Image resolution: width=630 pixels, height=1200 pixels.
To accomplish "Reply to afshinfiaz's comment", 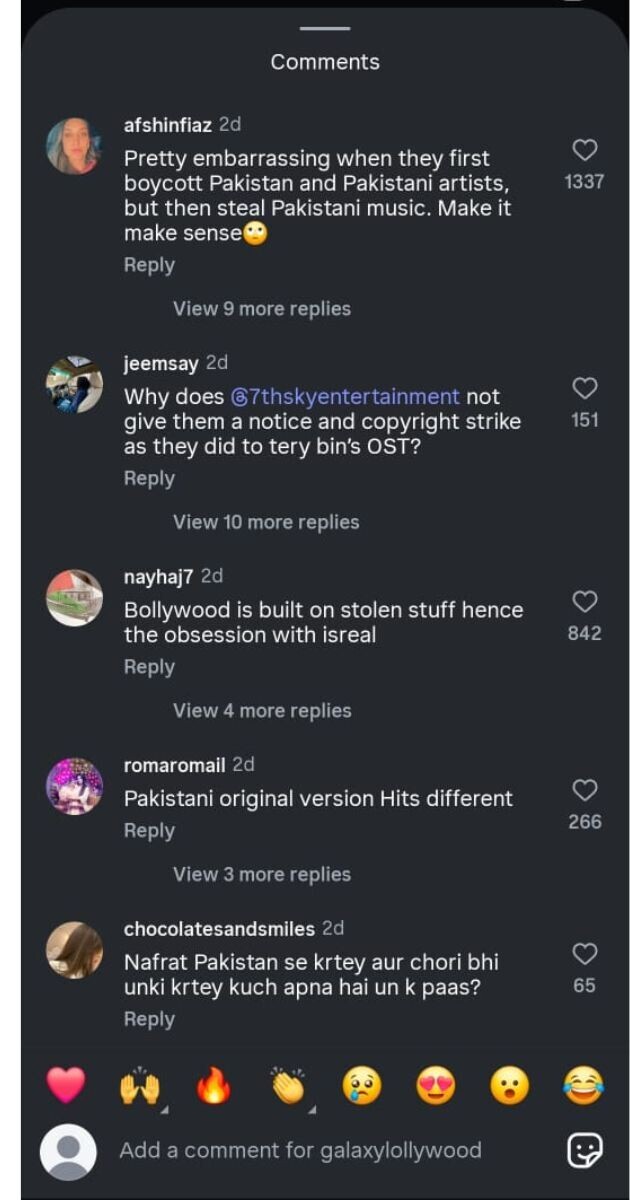I will tap(149, 265).
